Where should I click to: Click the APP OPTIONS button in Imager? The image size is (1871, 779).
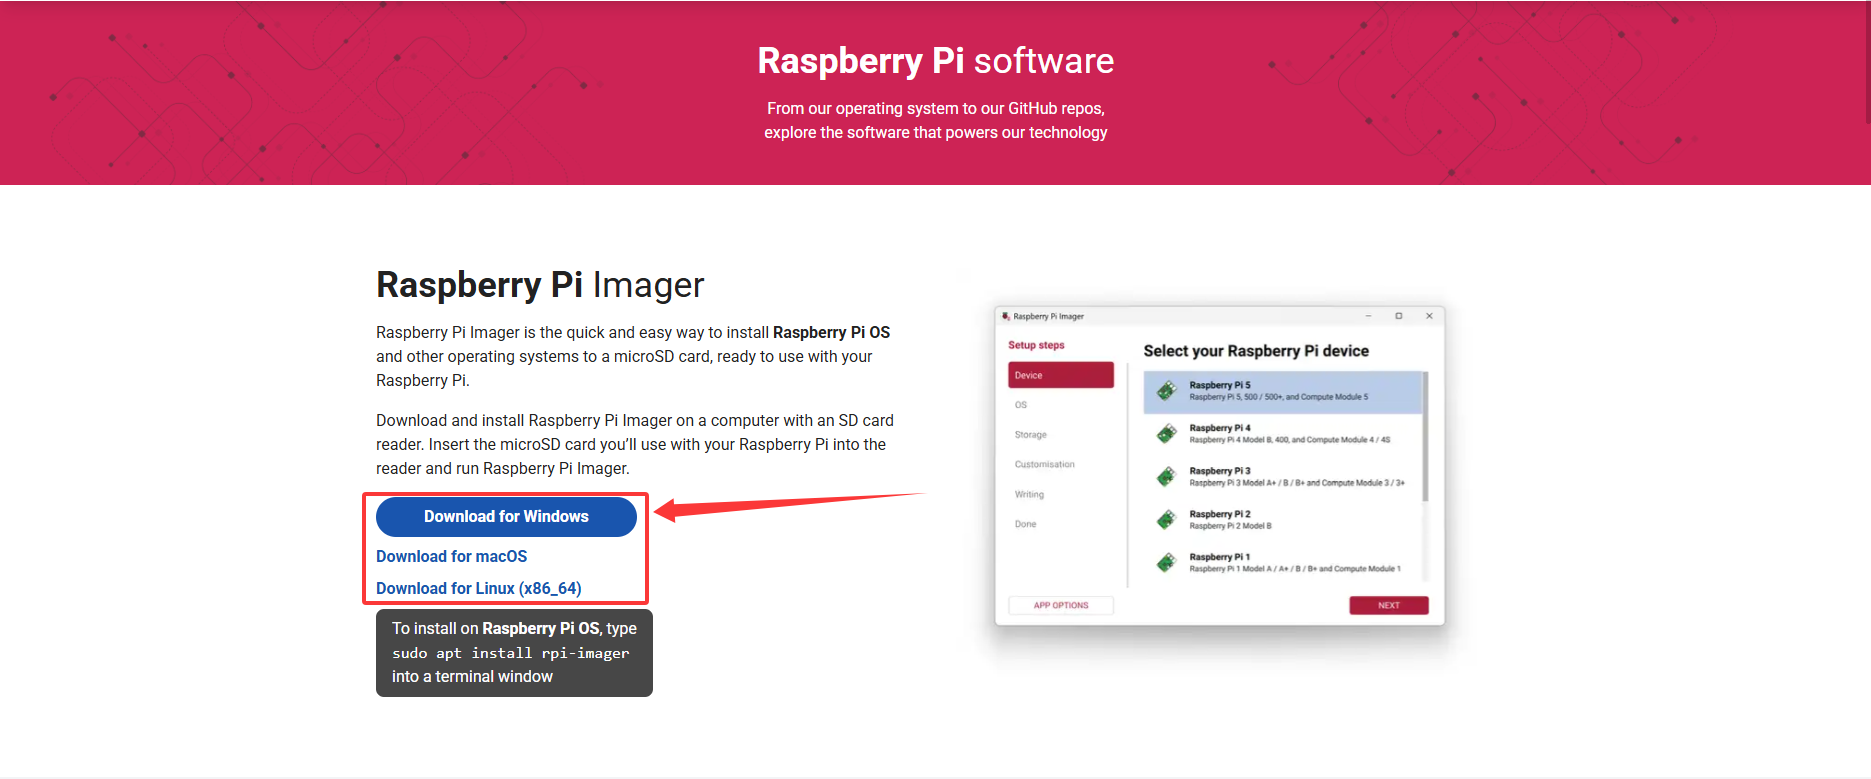pos(1061,605)
